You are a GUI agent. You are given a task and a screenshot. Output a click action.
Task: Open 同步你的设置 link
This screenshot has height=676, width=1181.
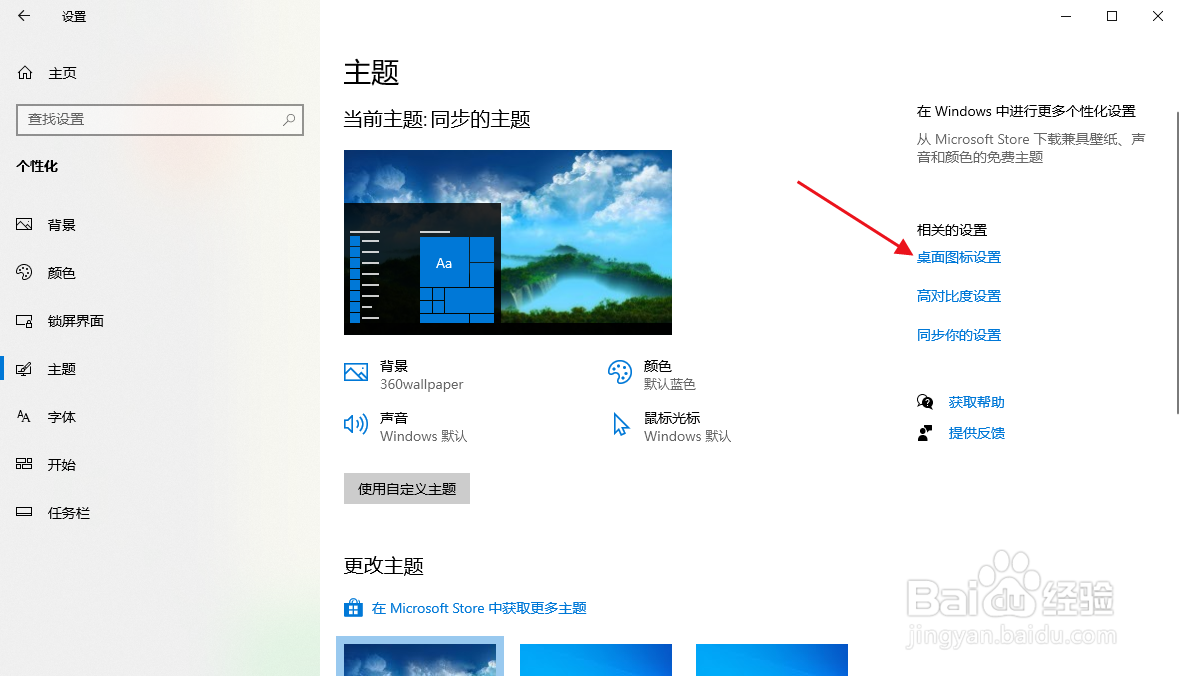click(x=959, y=336)
